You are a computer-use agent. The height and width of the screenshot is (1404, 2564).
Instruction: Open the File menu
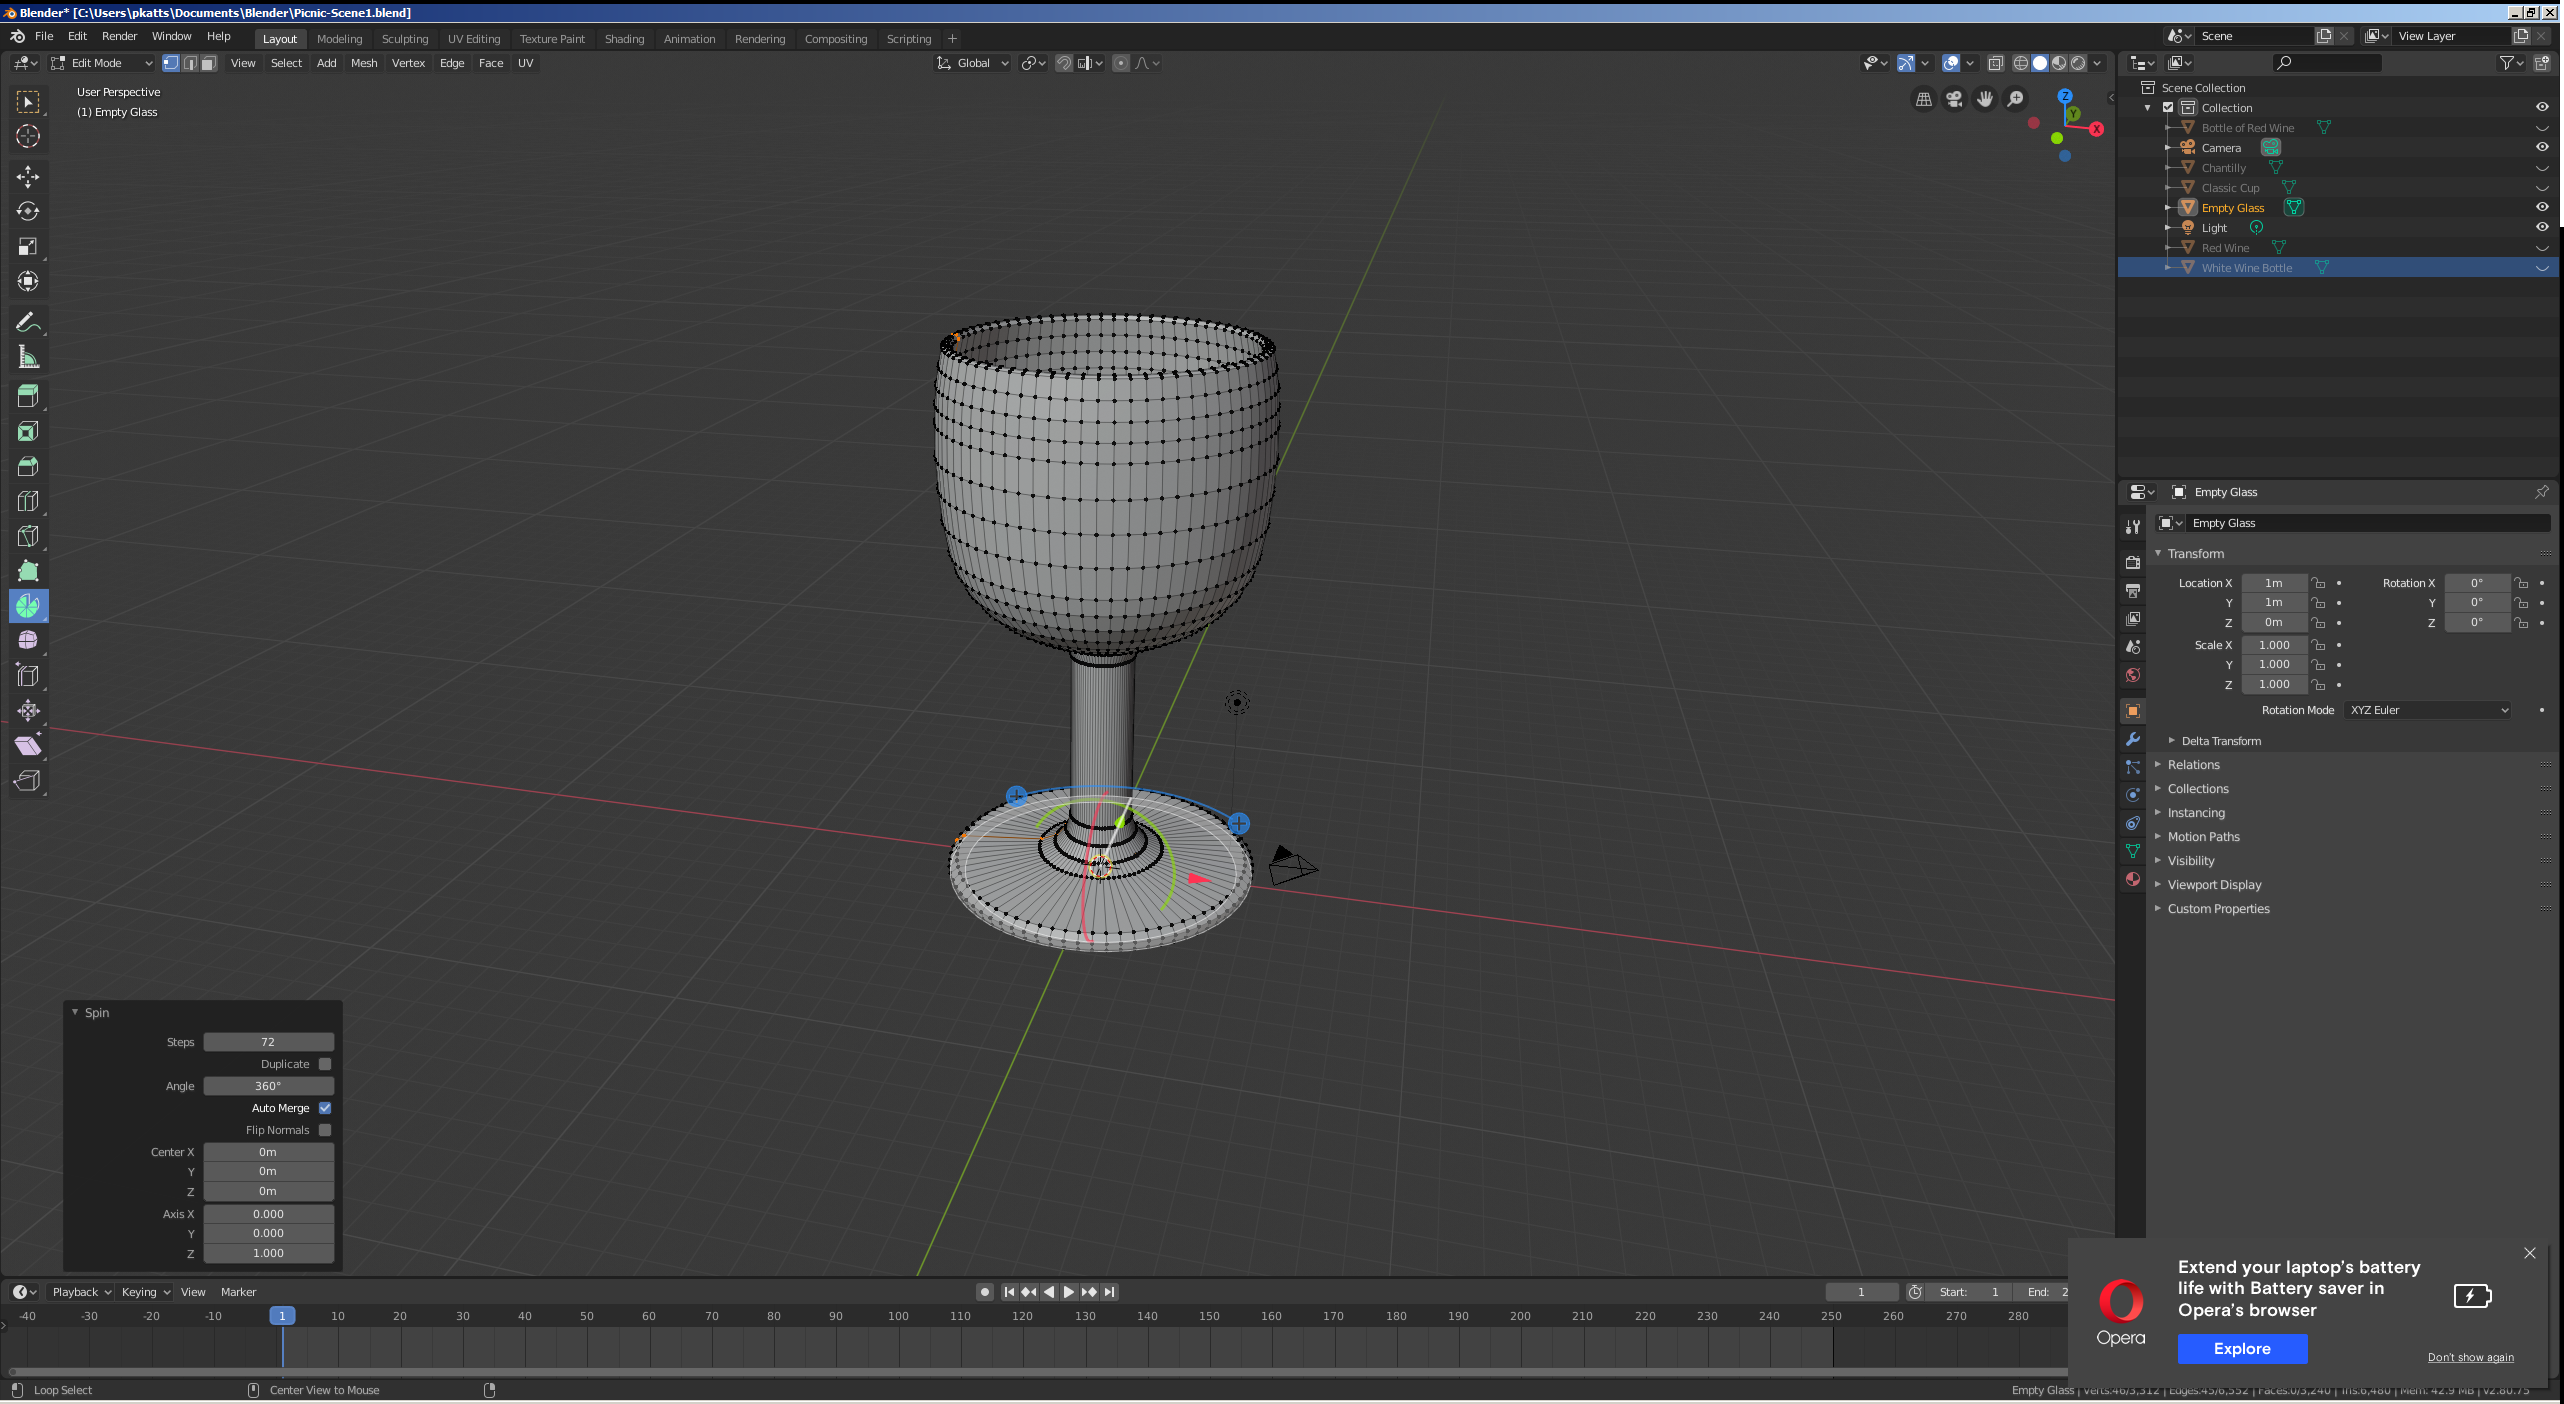pyautogui.click(x=44, y=36)
